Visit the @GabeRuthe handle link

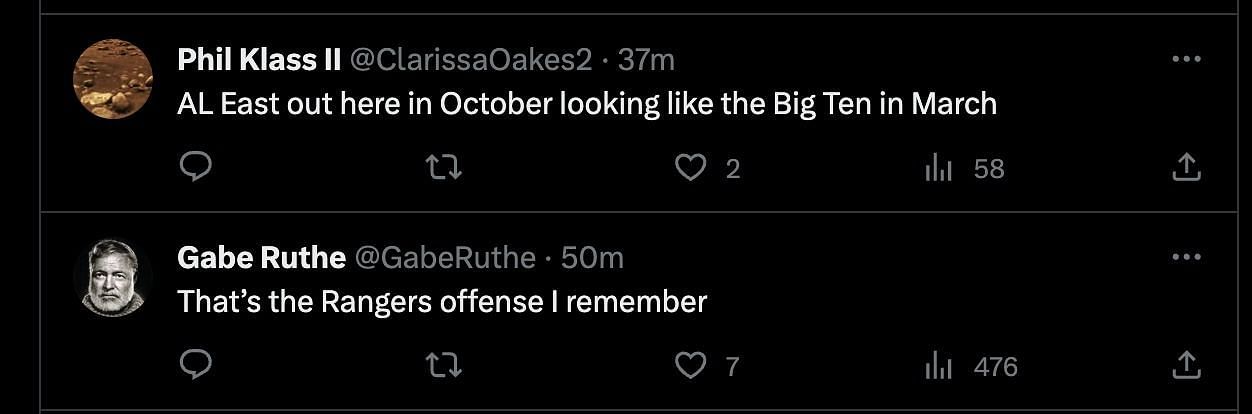[x=445, y=258]
